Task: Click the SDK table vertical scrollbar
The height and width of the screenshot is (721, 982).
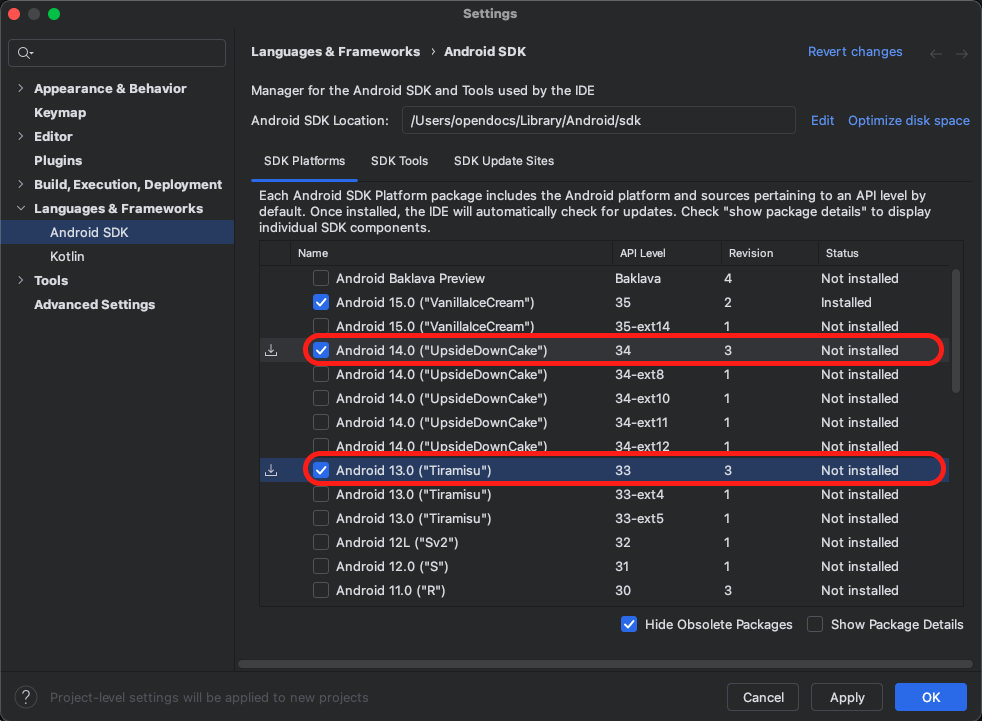Action: (956, 331)
